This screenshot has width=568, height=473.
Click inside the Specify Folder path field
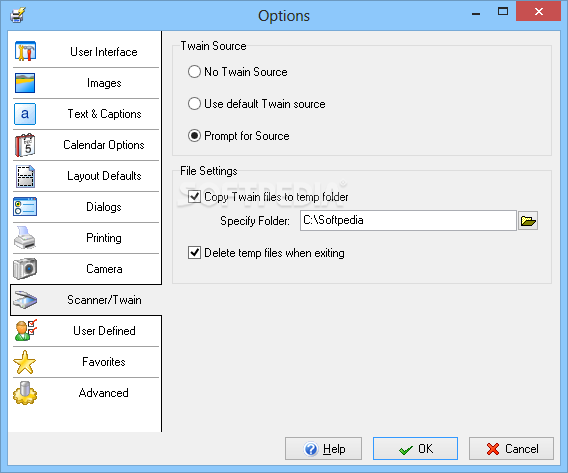(408, 221)
